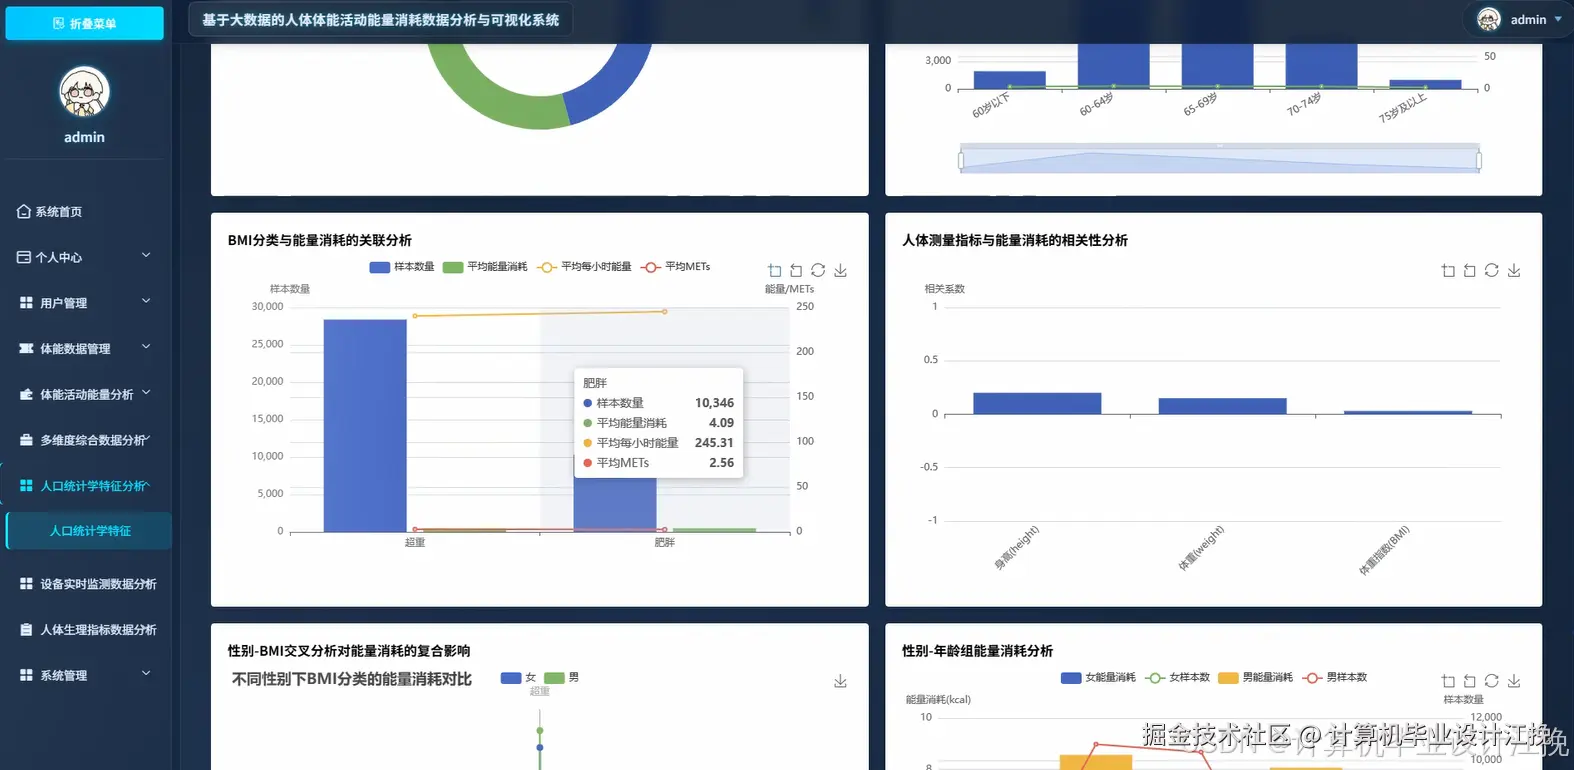Restore the 人体测量指标 correlation chart via refresh icon

1492,270
